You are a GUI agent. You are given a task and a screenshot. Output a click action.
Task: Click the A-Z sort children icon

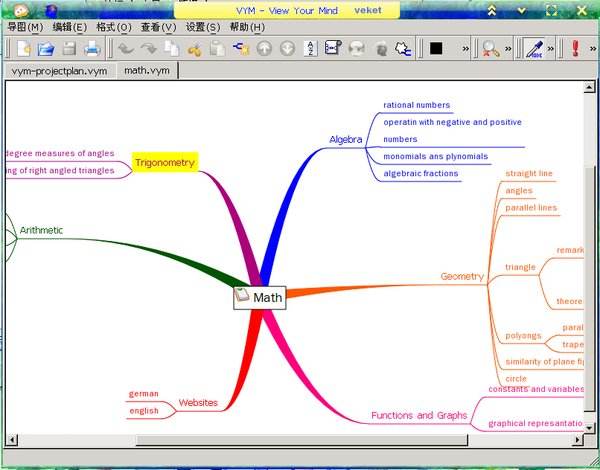point(309,48)
